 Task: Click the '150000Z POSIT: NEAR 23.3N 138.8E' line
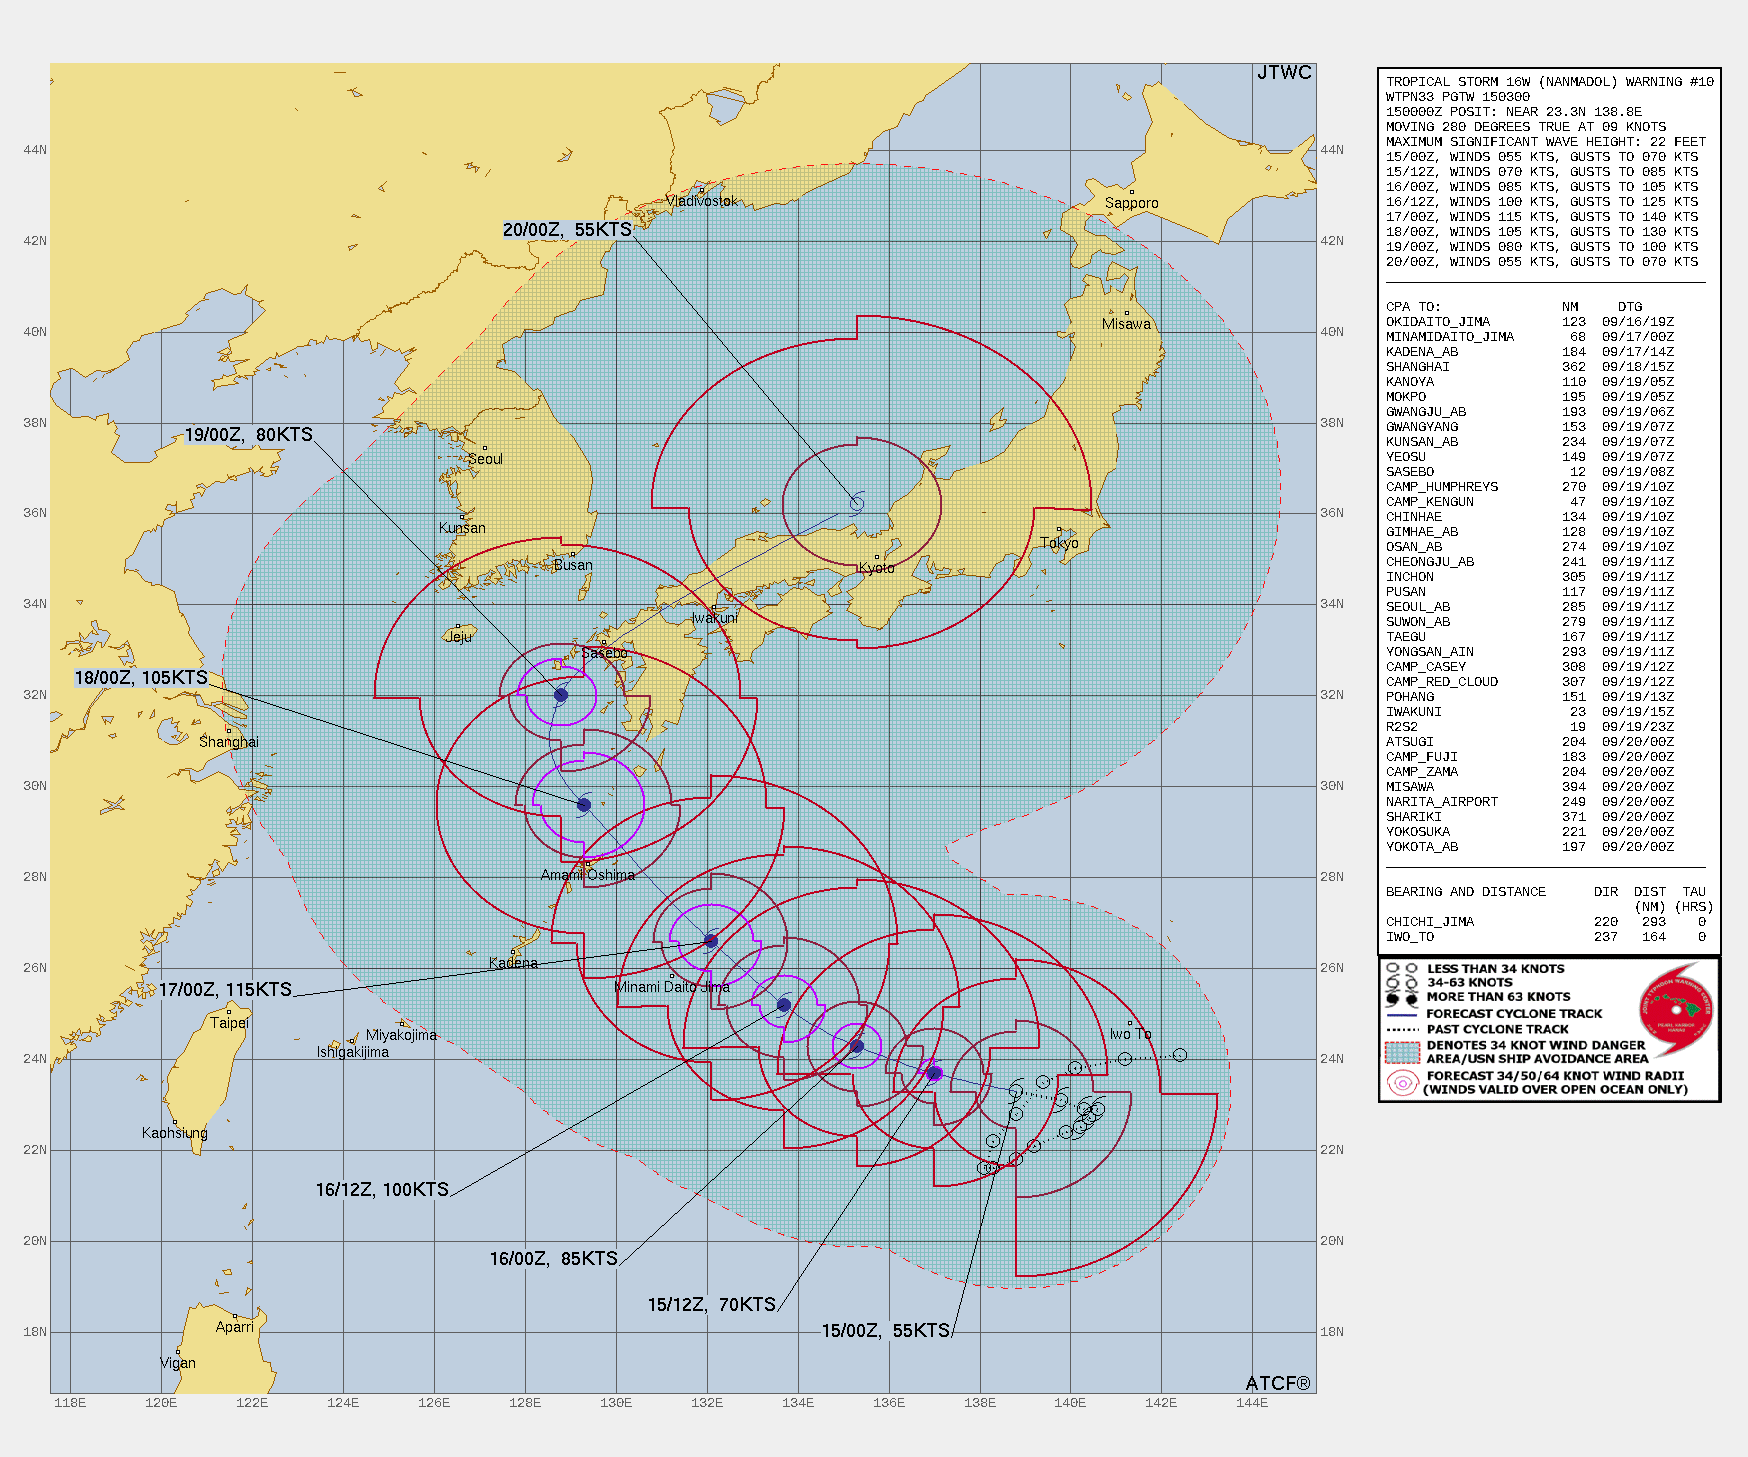(1513, 112)
